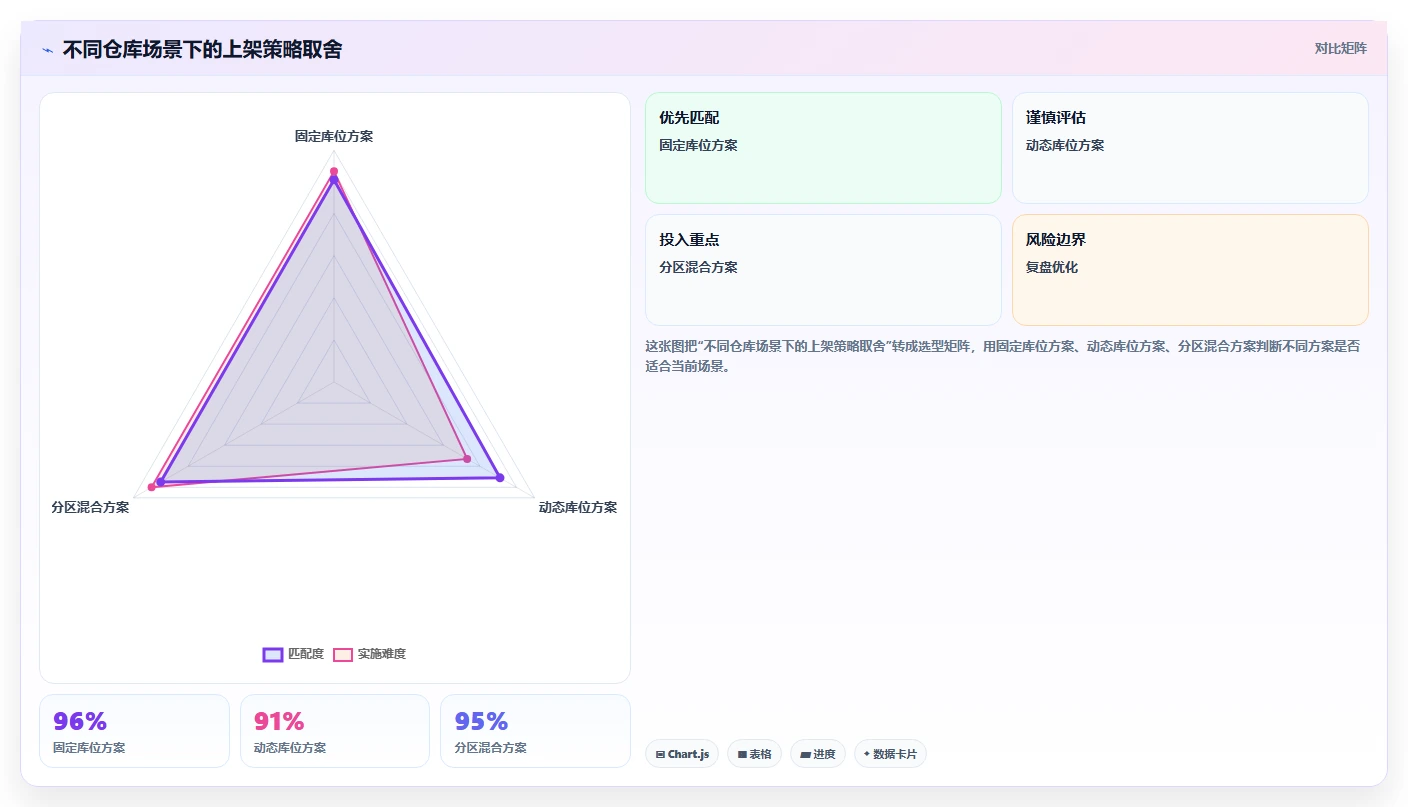Click the pink data point near 分区混合方案
Viewport: 1408px width, 807px height.
click(x=152, y=487)
